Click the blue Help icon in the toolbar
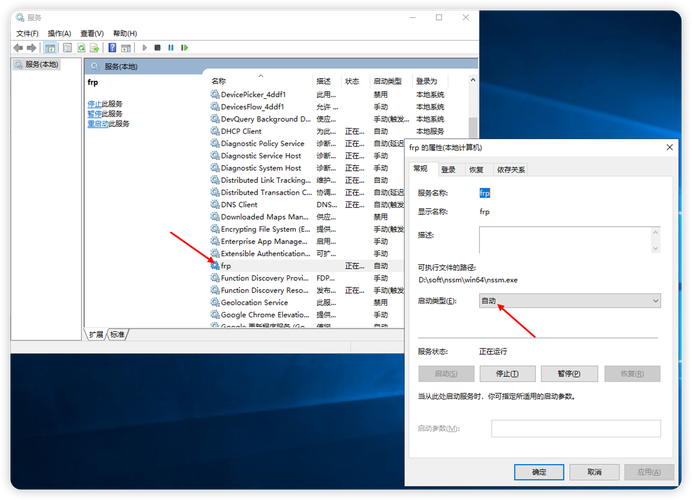 point(112,47)
